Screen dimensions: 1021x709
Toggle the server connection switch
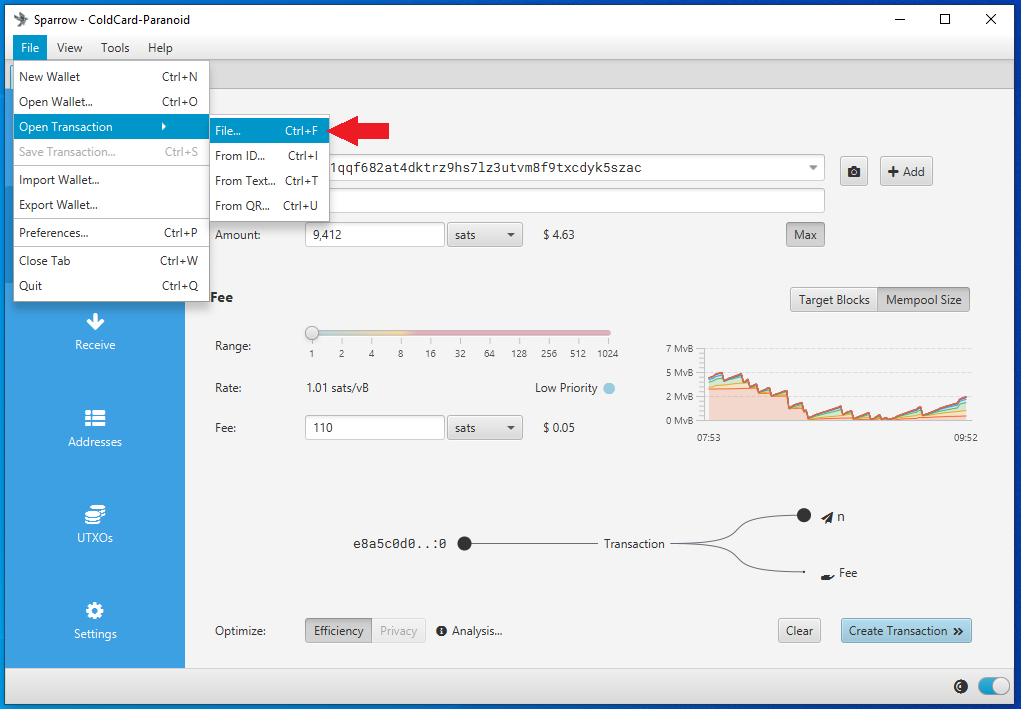pyautogui.click(x=993, y=686)
